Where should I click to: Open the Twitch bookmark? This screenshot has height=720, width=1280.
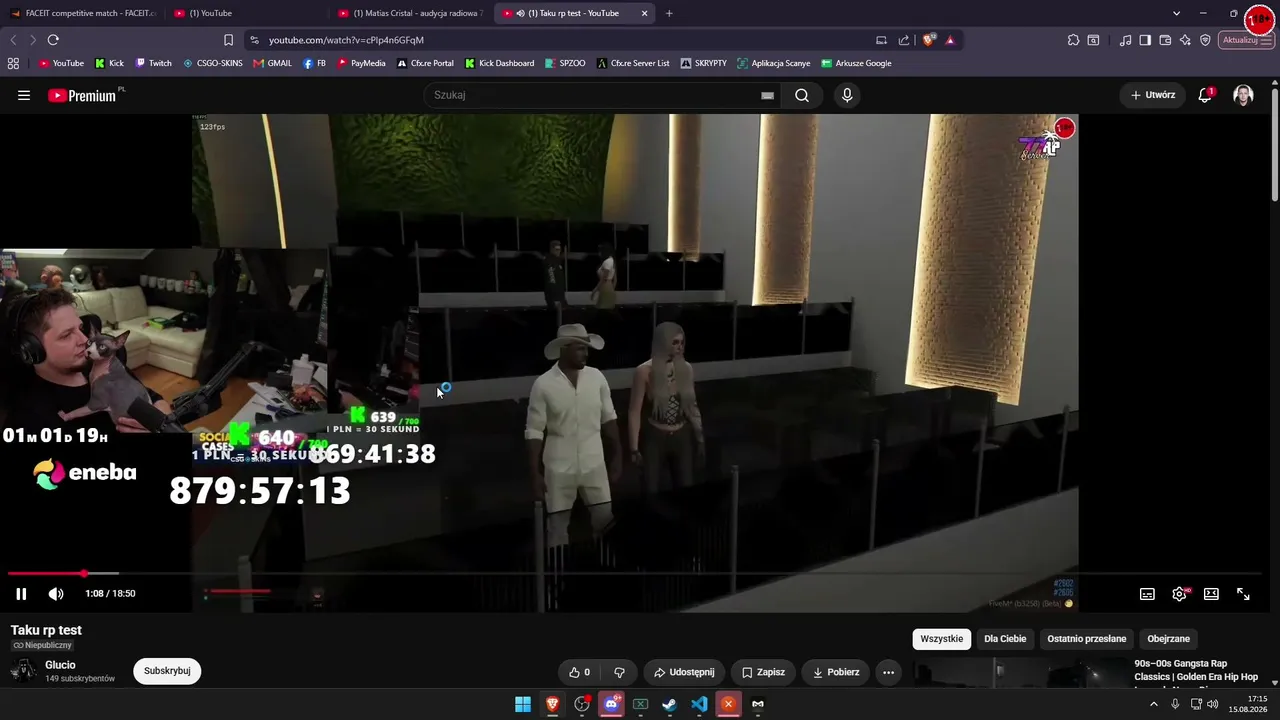(153, 63)
